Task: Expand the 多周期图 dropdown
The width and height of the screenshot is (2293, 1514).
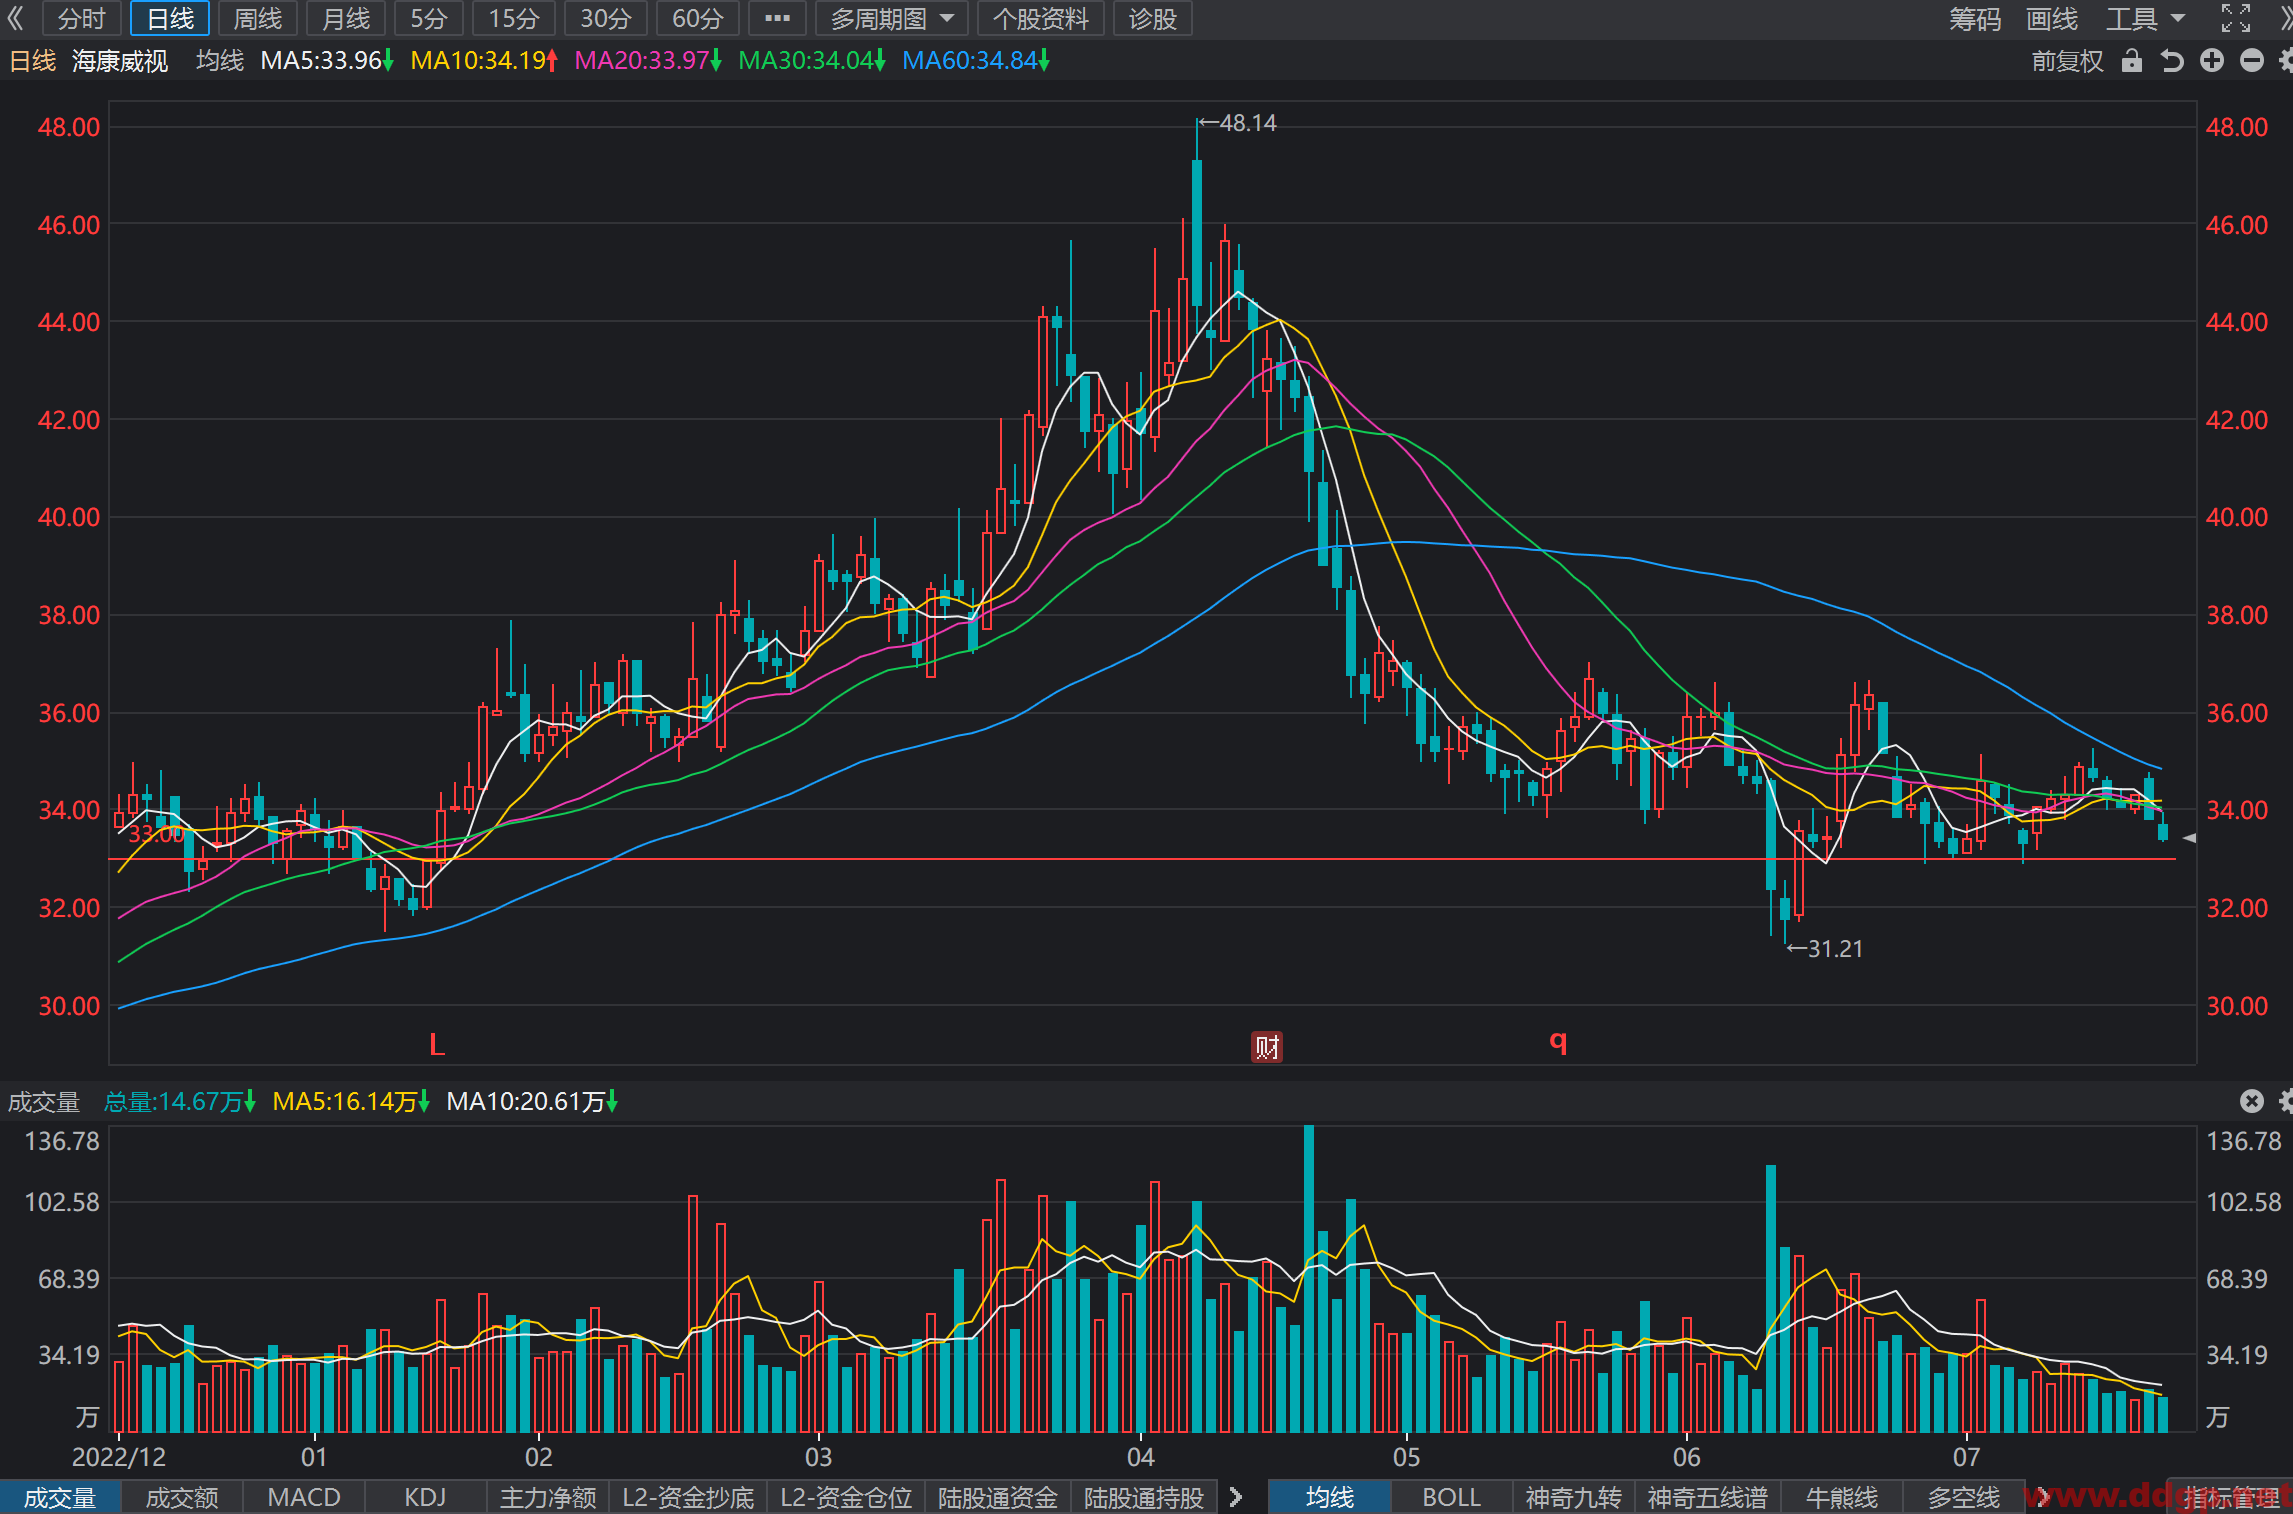Action: 892,18
